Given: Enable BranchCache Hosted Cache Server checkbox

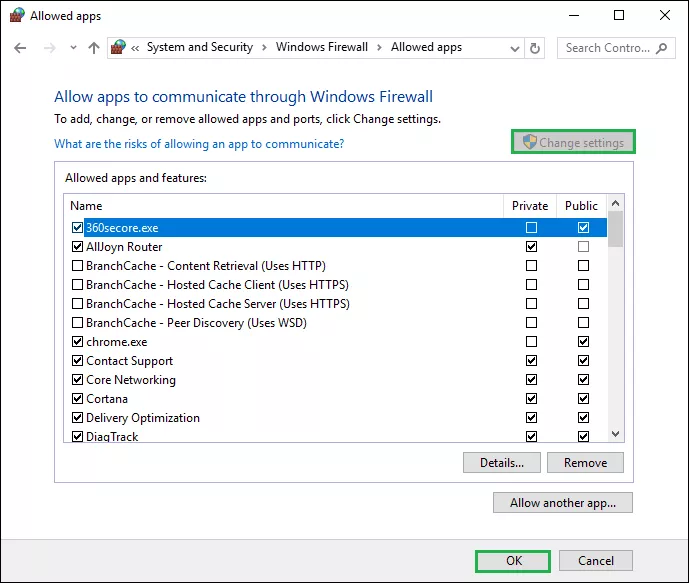Looking at the screenshot, I should click(77, 304).
